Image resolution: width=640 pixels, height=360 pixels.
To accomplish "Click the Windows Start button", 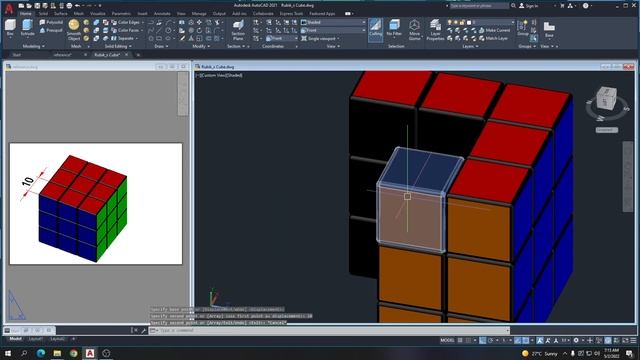I will coord(7,353).
